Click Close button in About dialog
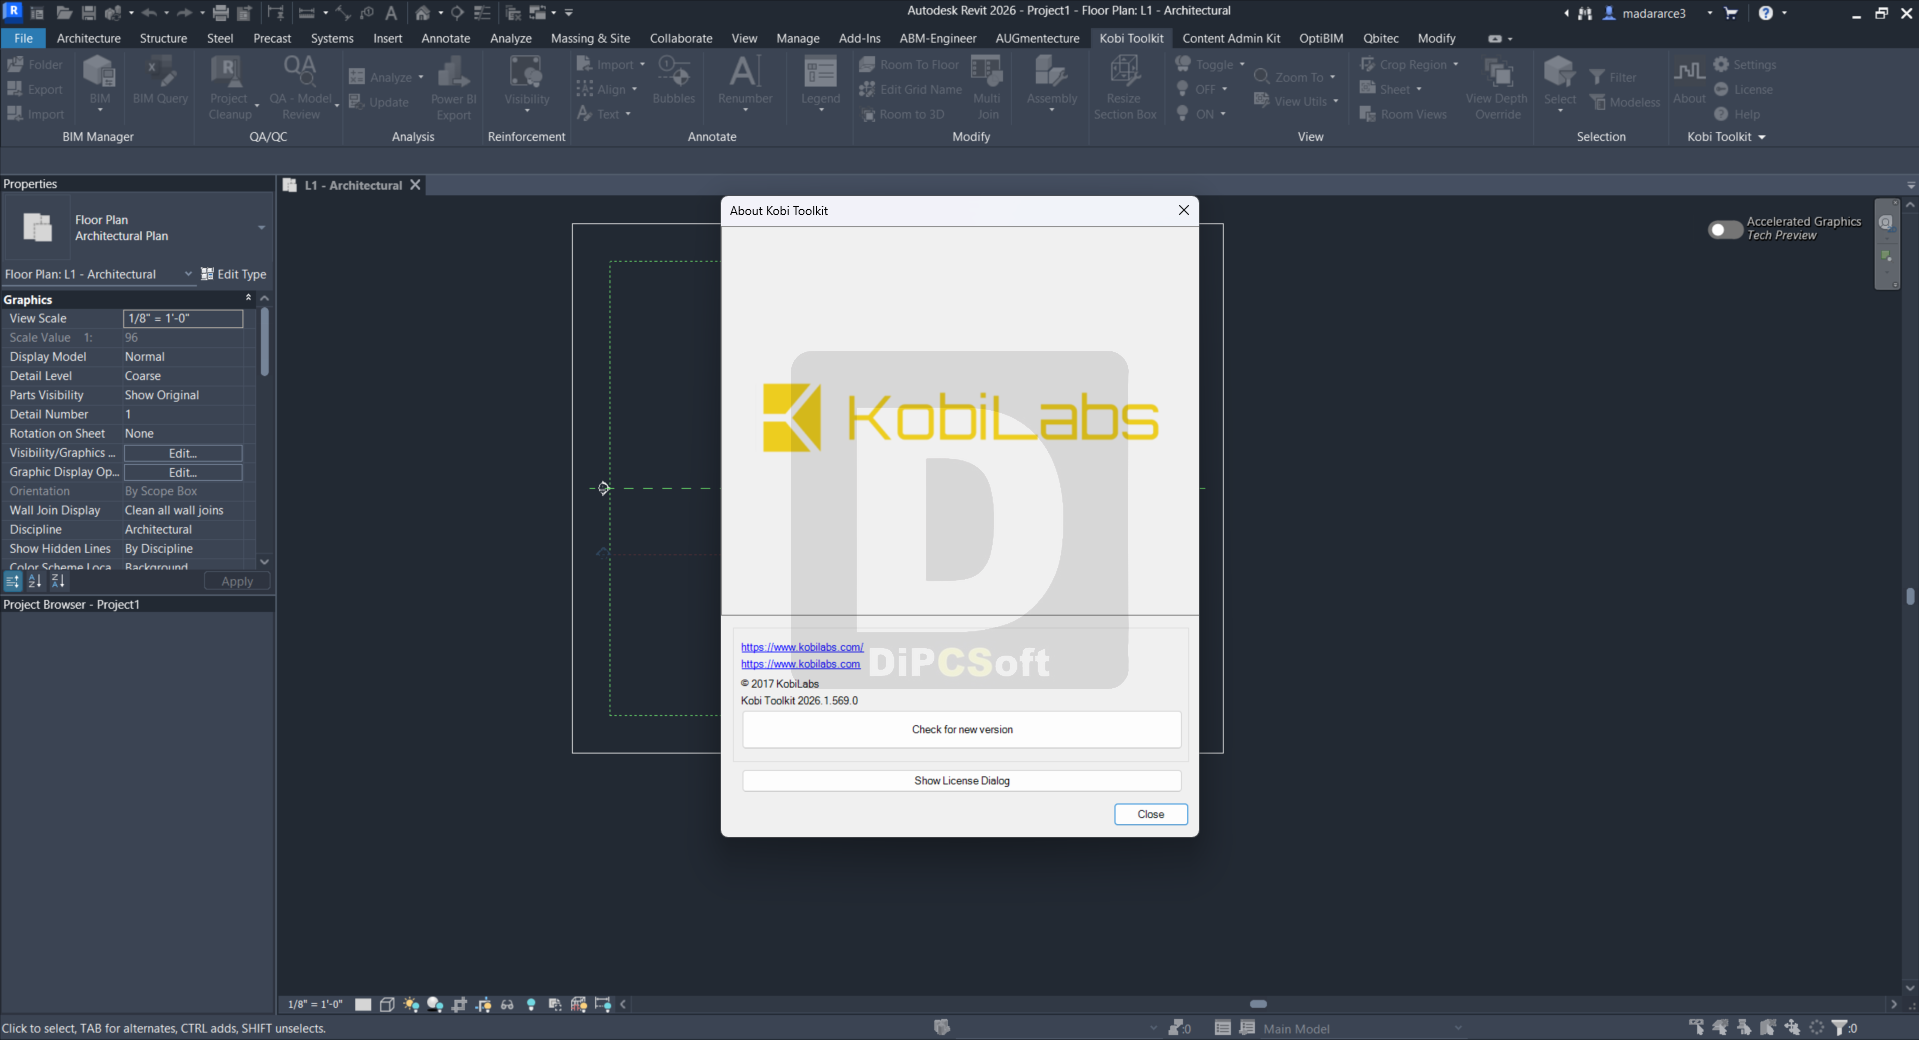Image resolution: width=1920 pixels, height=1040 pixels. [x=1151, y=814]
